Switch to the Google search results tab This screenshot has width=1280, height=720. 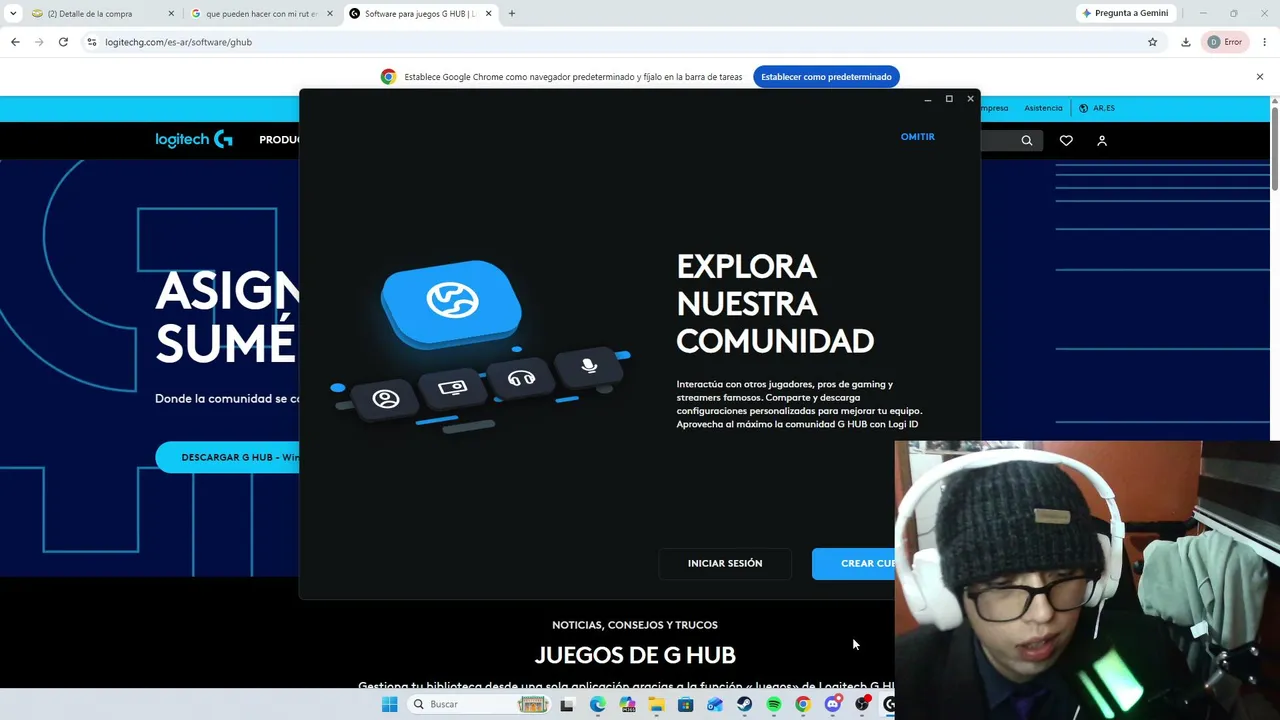pos(261,14)
